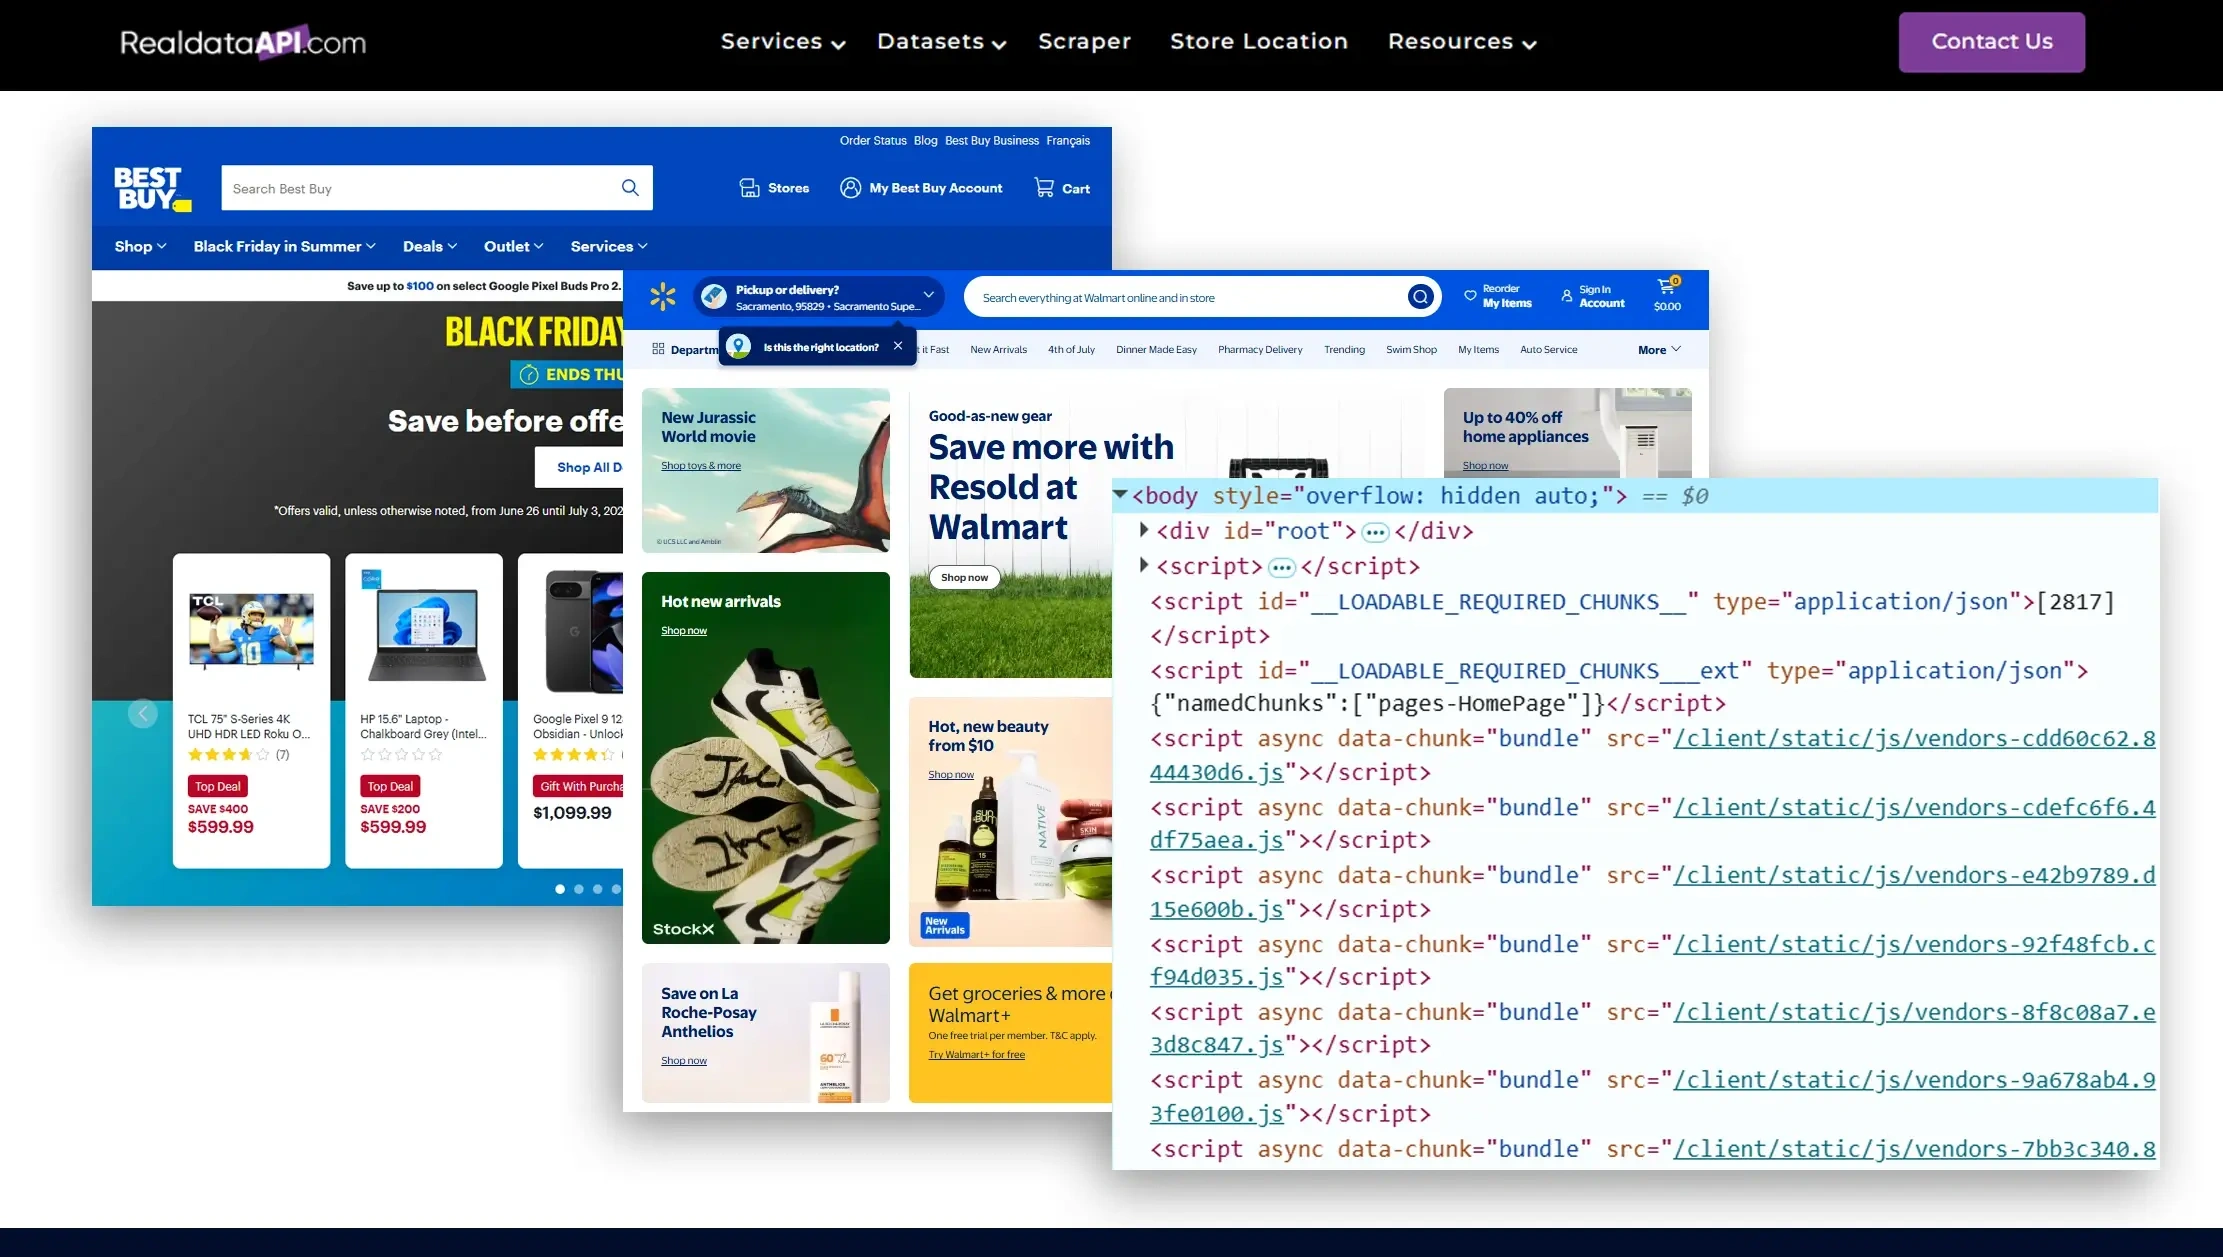Expand the div root node in devtools
This screenshot has height=1257, width=2223.
1143,531
